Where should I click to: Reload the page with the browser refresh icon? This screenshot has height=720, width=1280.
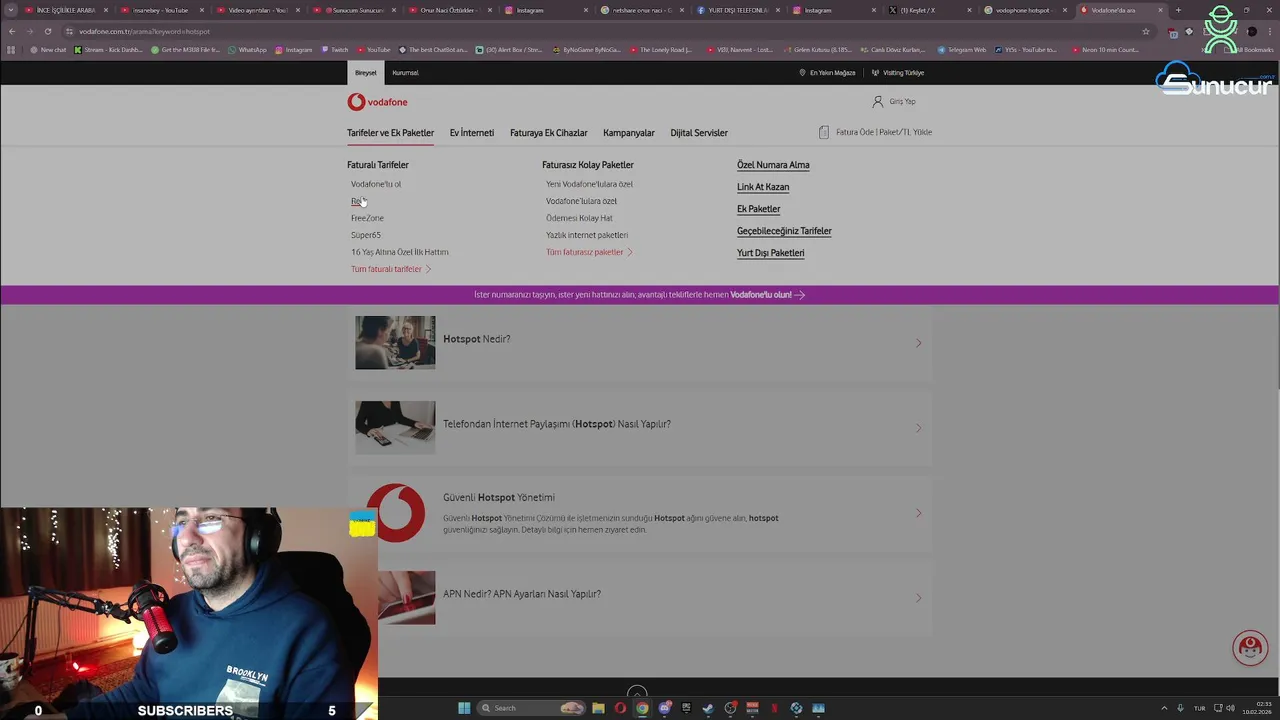(x=47, y=31)
